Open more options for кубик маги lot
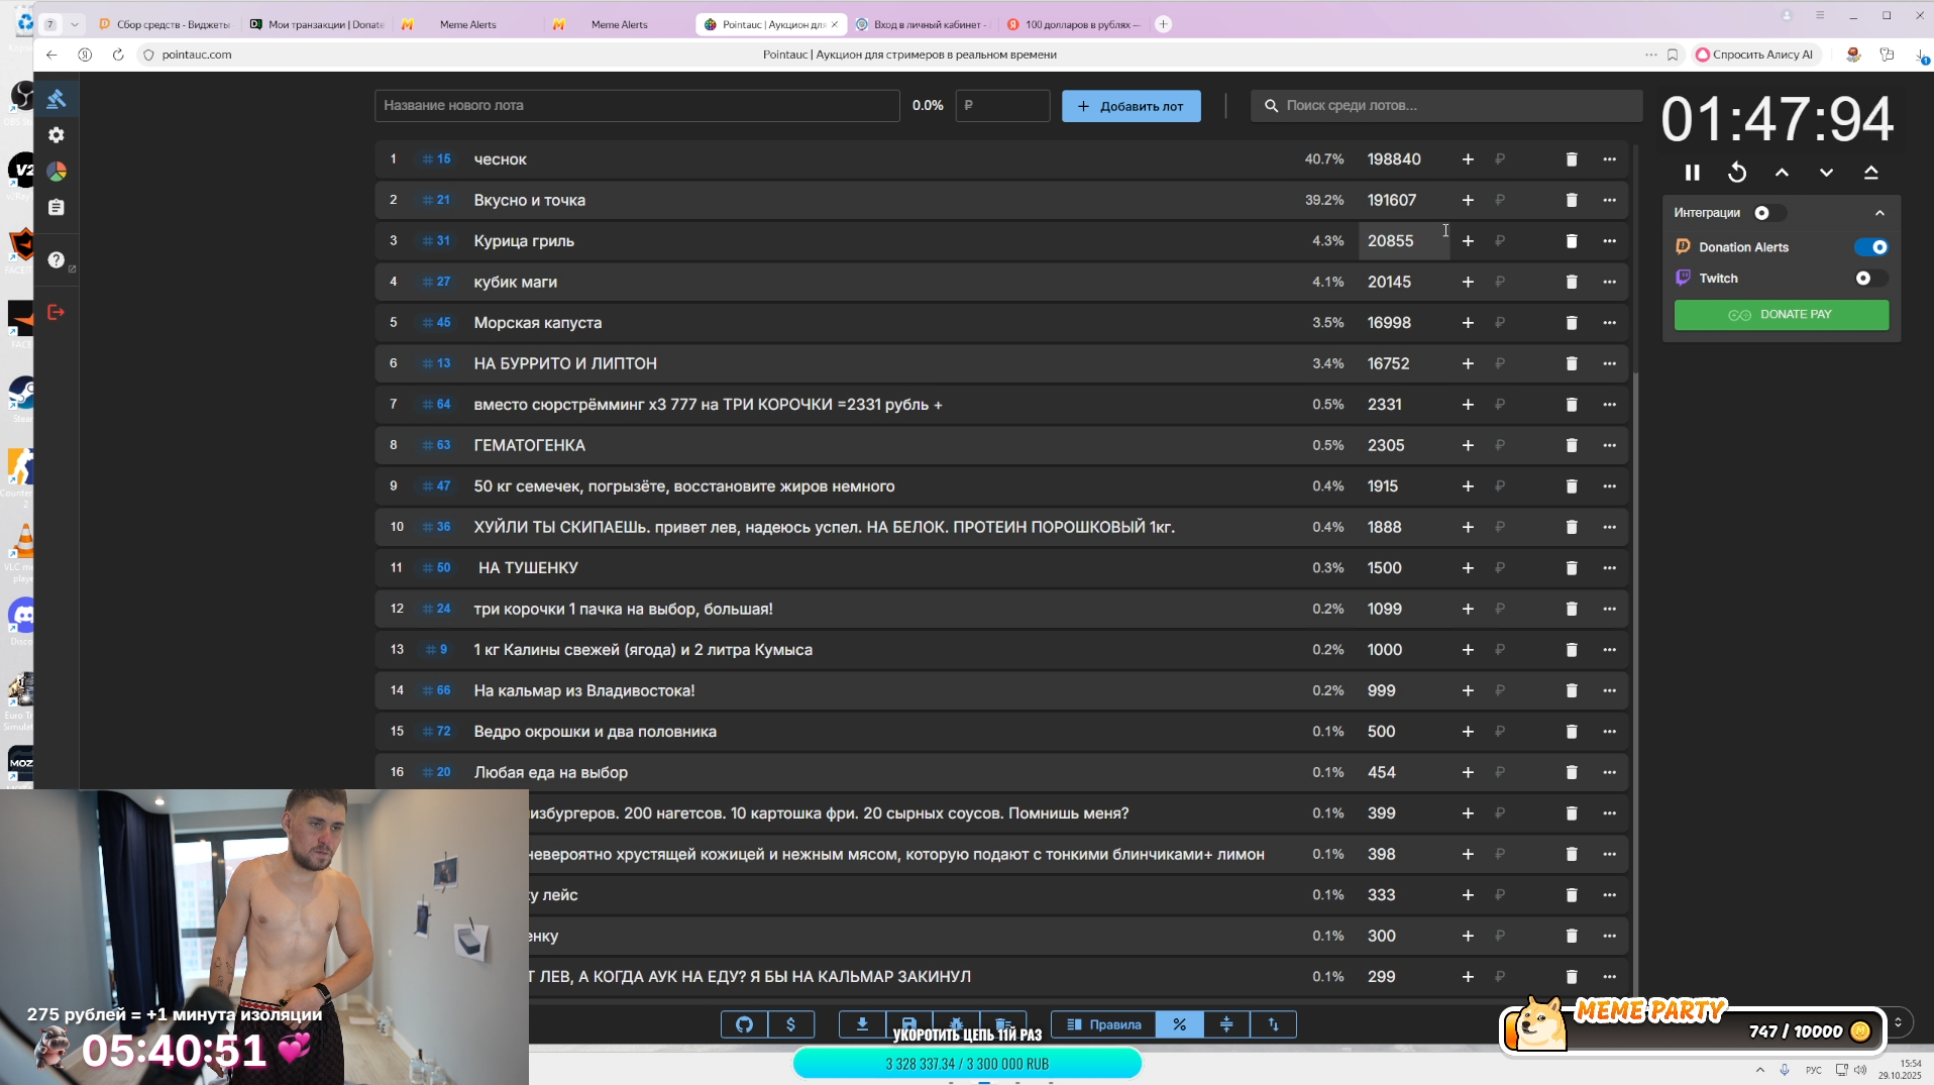1934x1085 pixels. coord(1609,282)
